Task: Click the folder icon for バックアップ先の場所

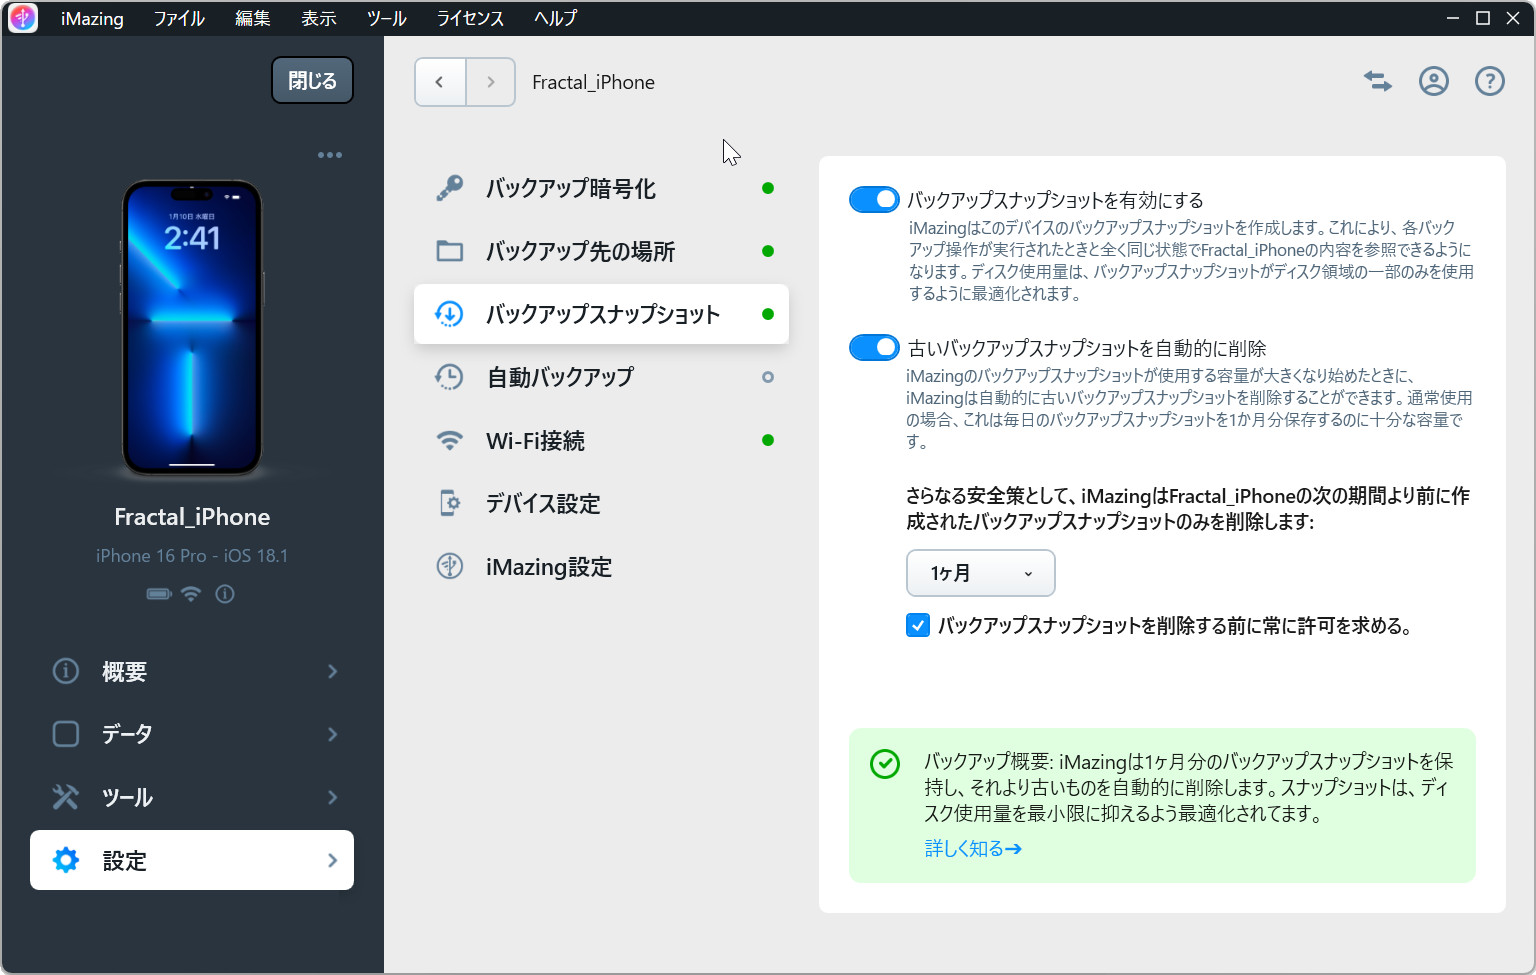Action: (x=450, y=251)
